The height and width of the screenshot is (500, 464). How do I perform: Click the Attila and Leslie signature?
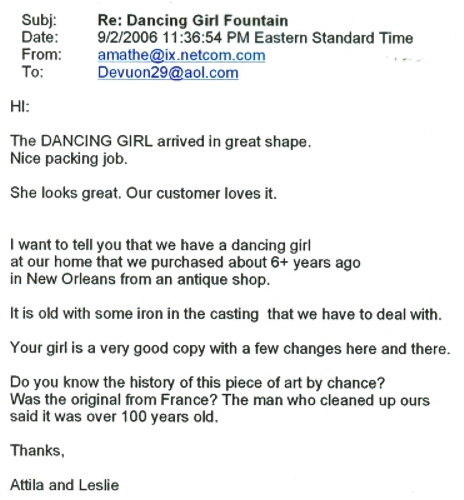tap(64, 485)
